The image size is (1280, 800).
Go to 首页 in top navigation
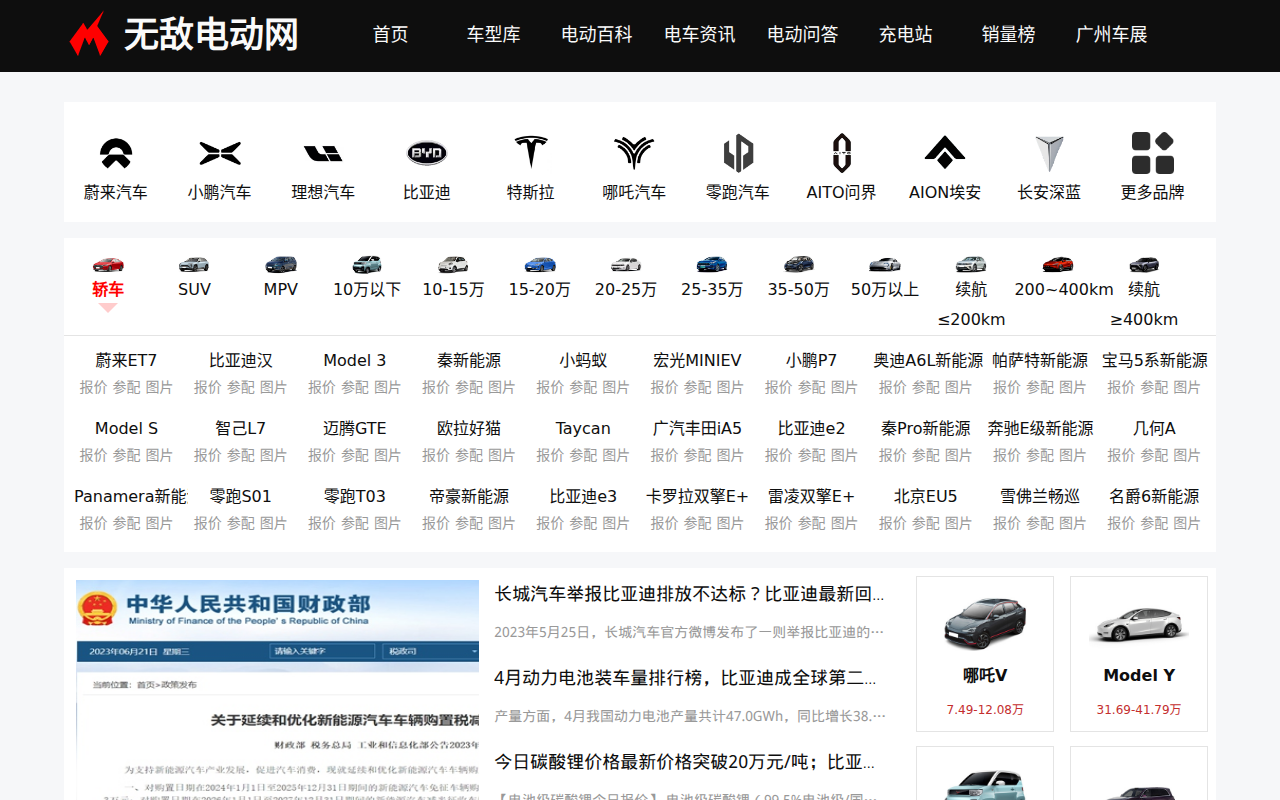point(391,35)
